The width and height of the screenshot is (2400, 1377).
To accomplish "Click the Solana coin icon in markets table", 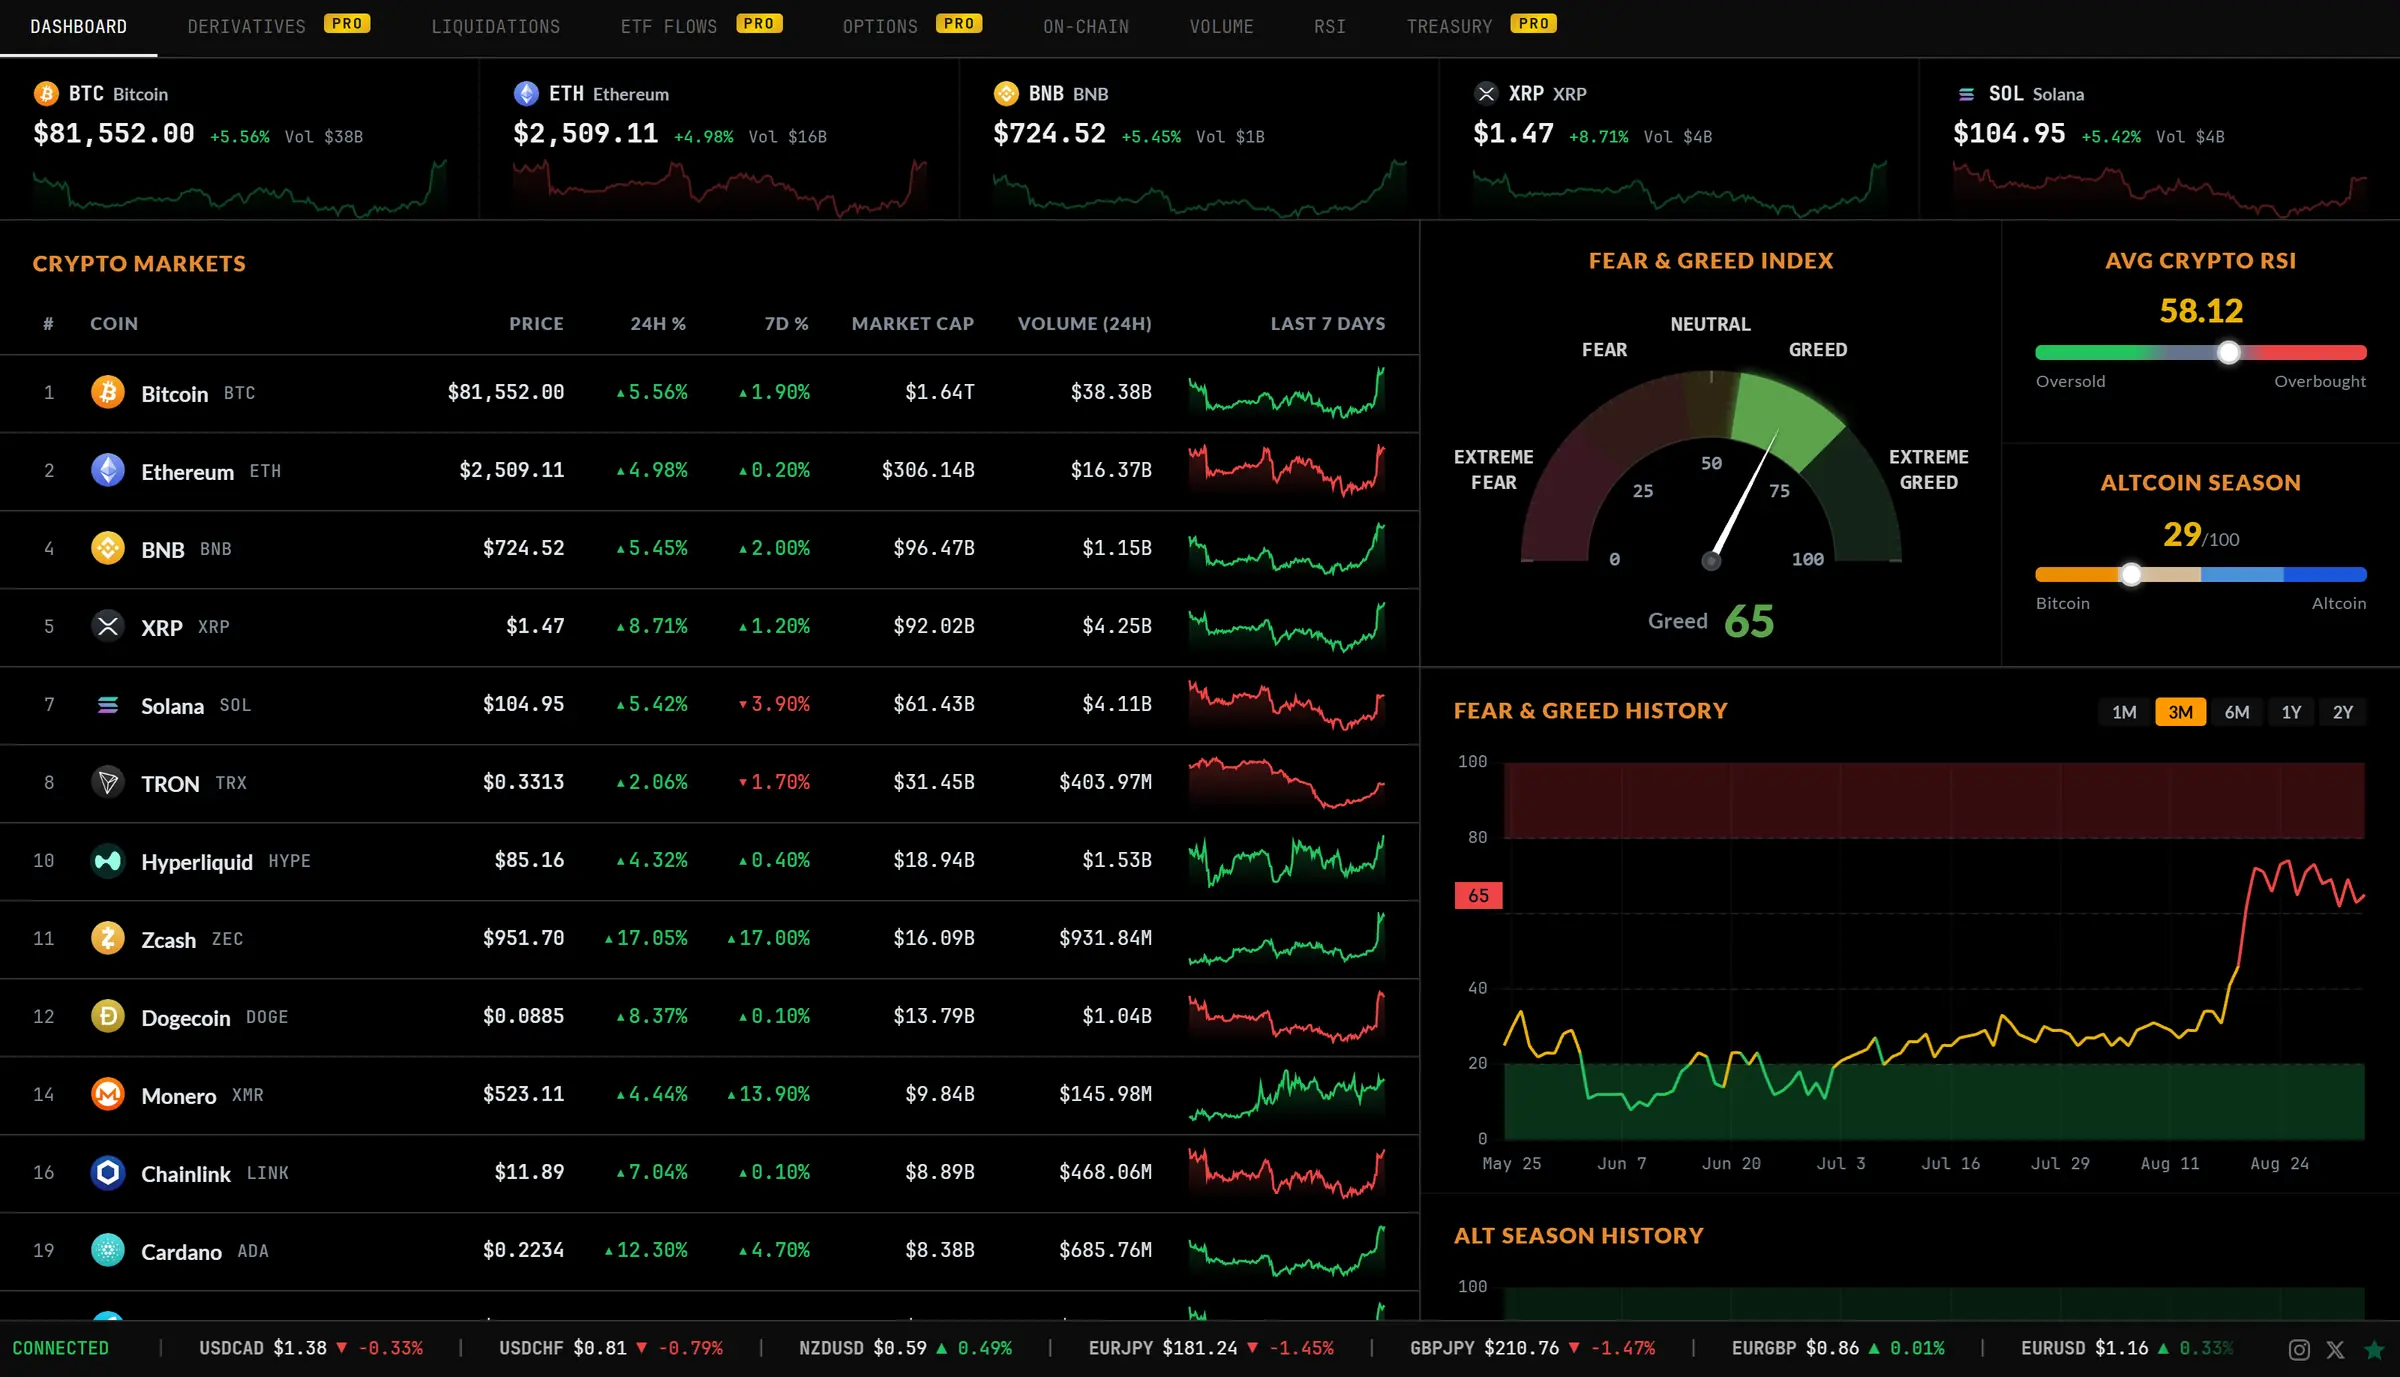I will point(108,704).
